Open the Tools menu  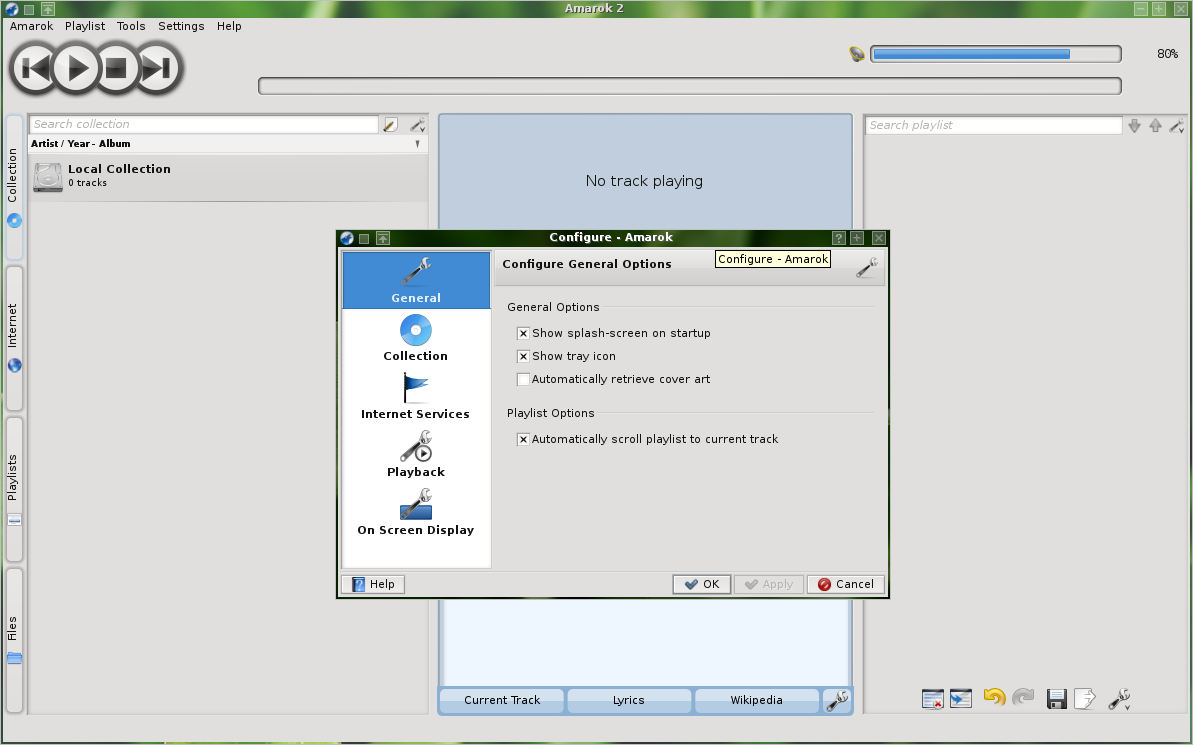coord(131,26)
